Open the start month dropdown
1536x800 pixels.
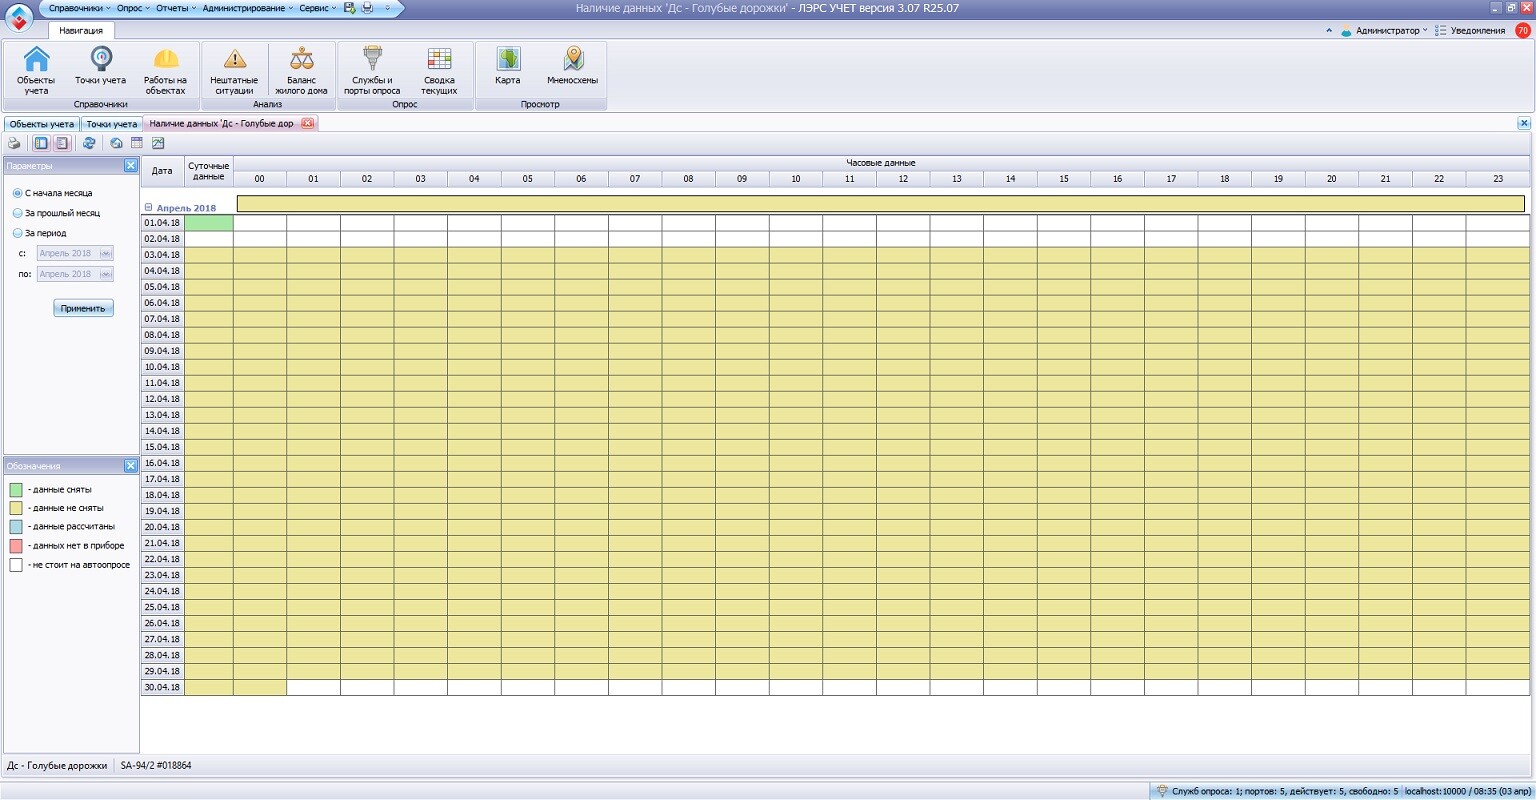[x=106, y=253]
